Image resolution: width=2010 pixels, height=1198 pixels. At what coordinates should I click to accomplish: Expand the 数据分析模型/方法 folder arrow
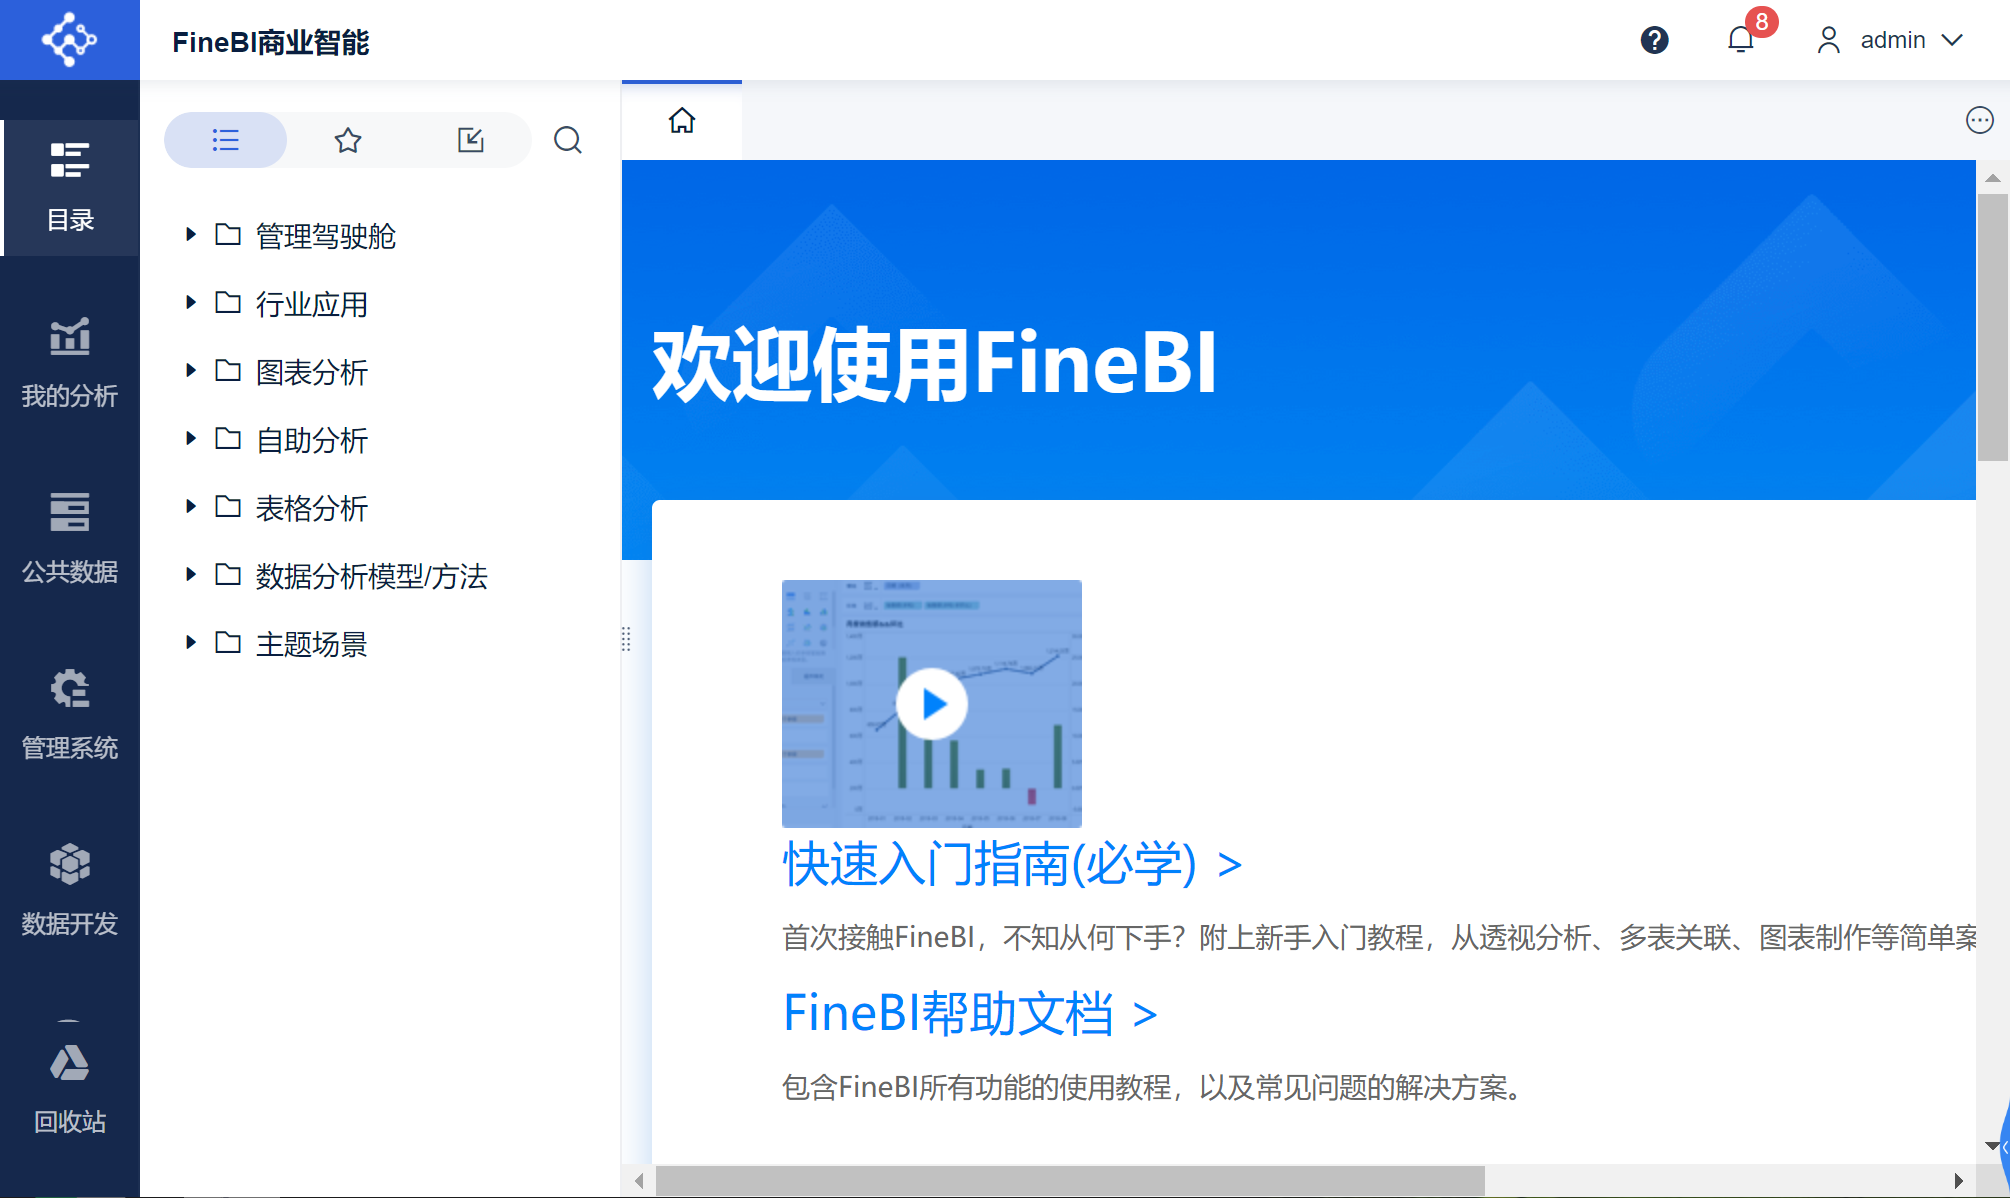coord(191,575)
